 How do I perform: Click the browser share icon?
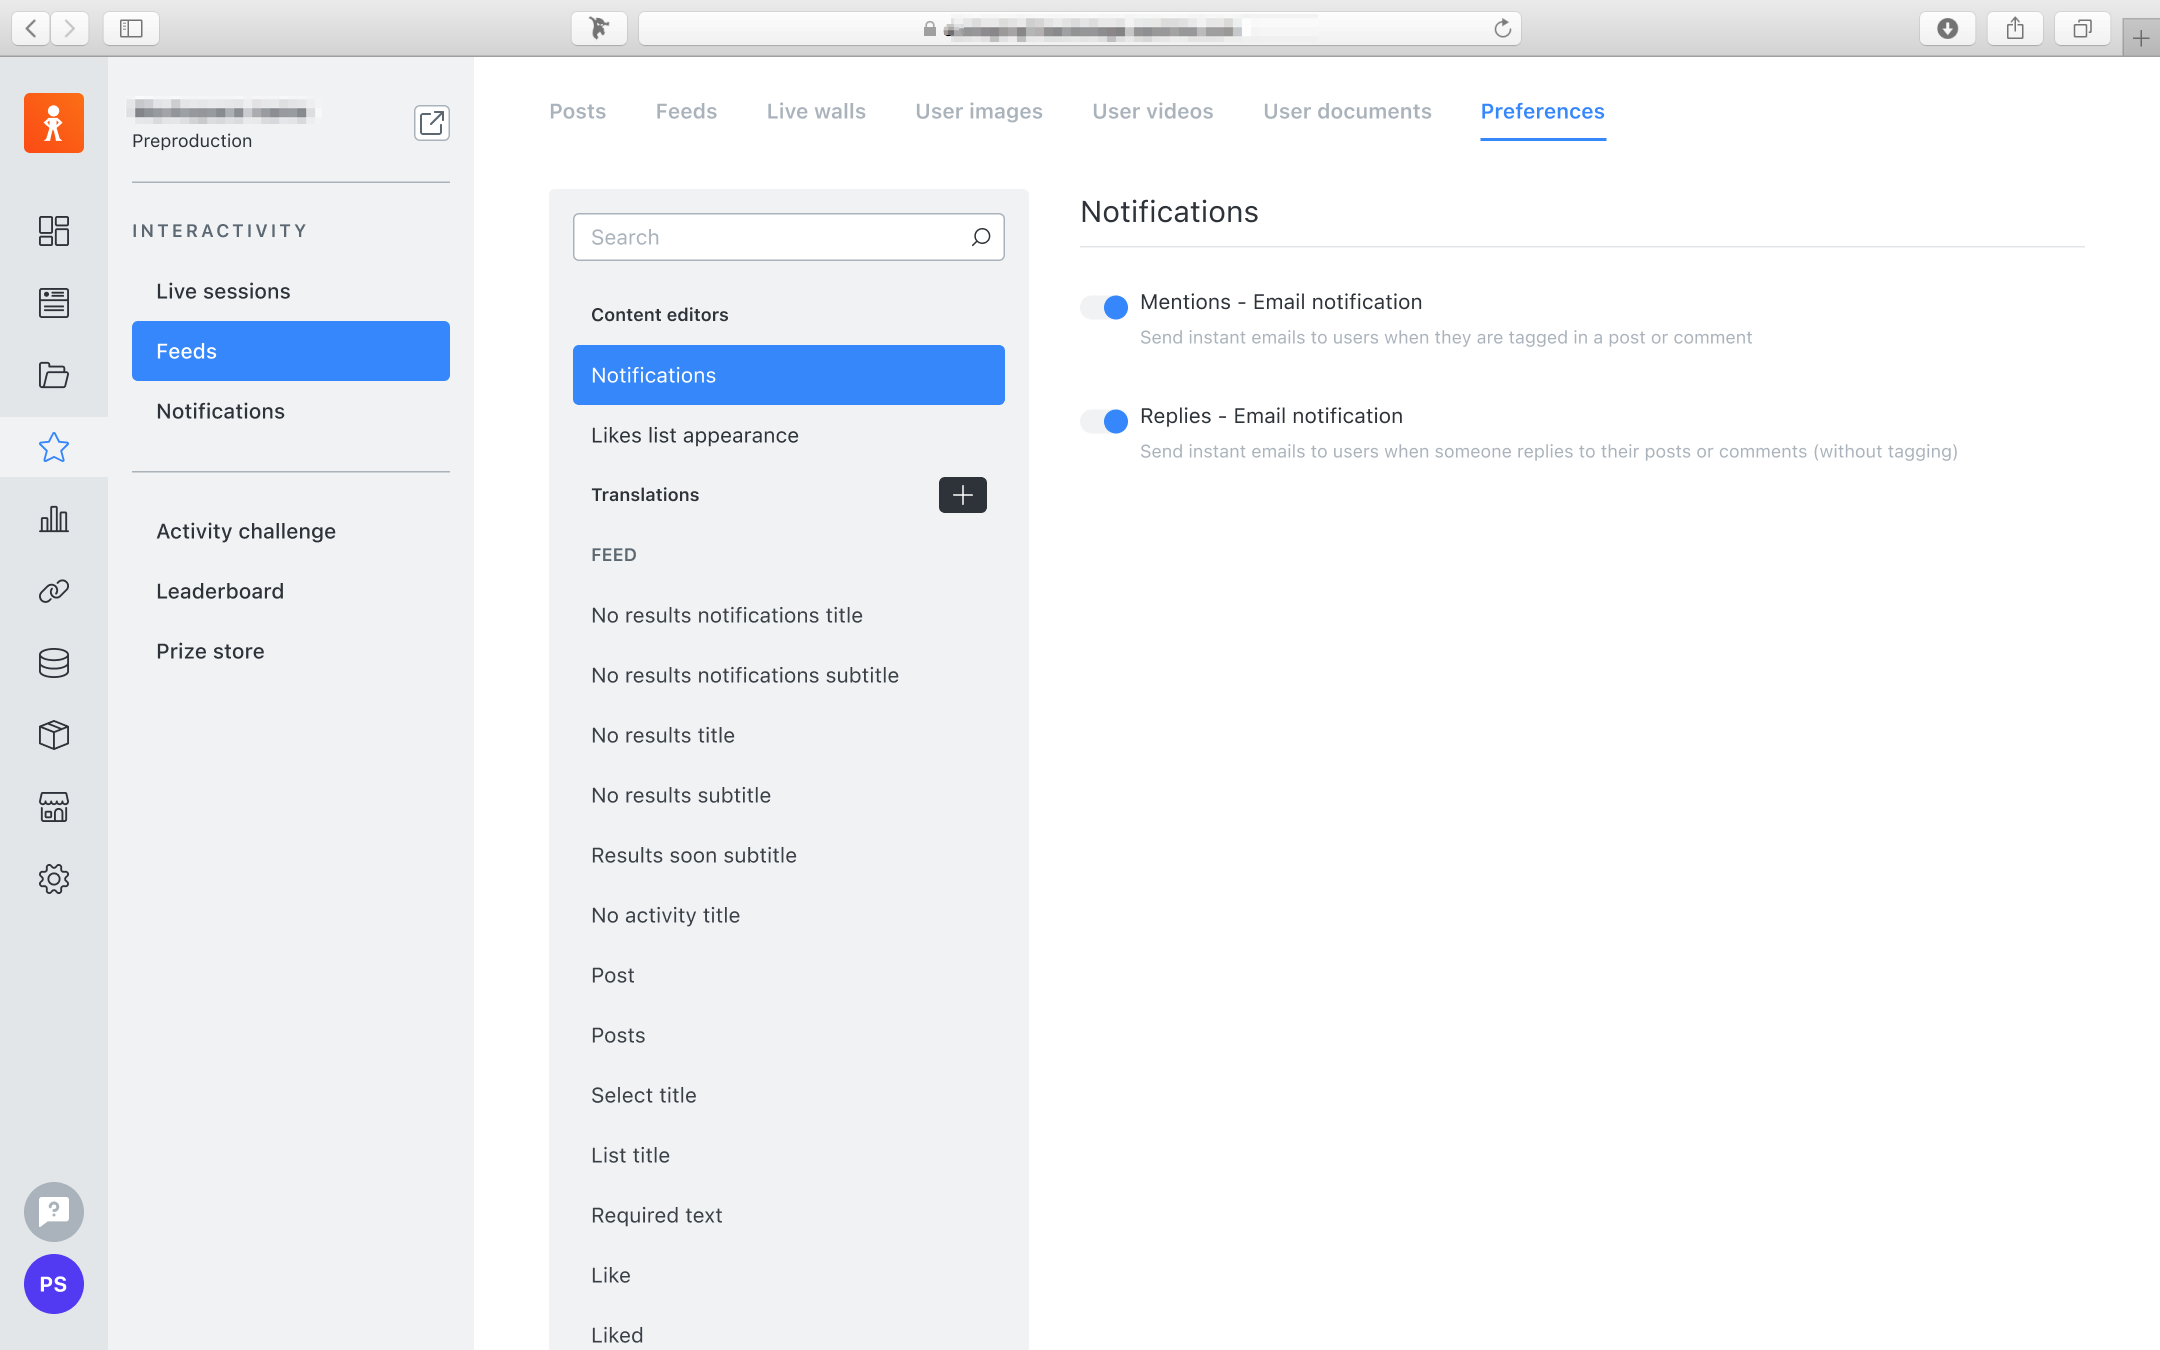point(2015,28)
